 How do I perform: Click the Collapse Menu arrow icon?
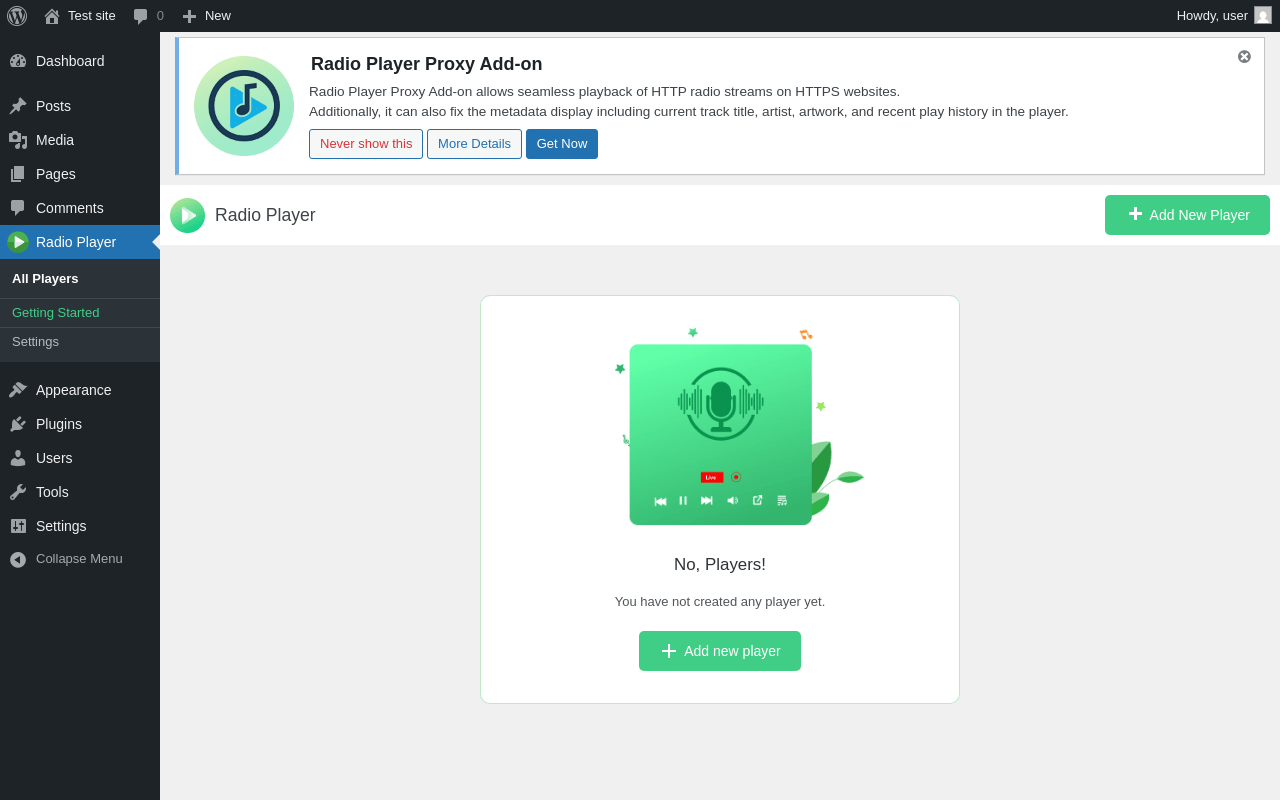pos(18,559)
